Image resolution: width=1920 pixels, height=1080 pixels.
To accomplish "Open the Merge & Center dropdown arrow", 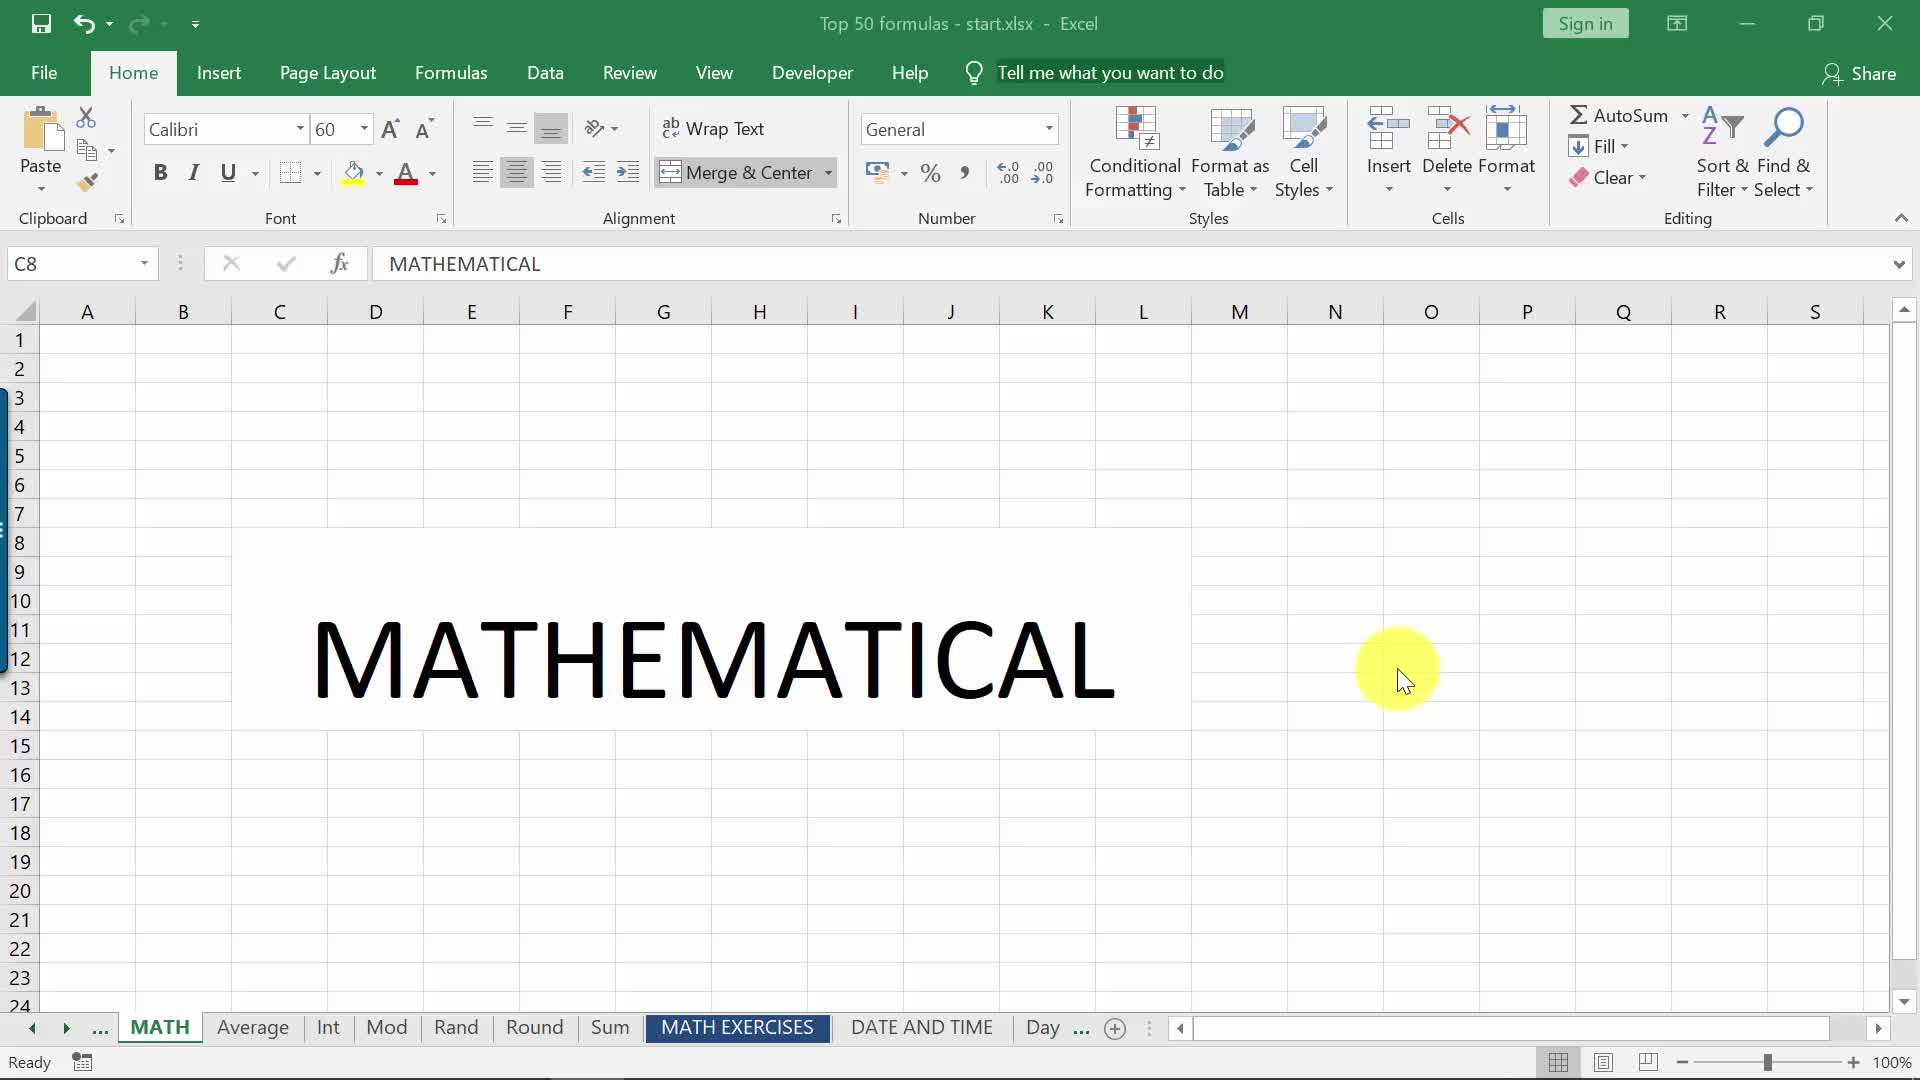I will 828,173.
